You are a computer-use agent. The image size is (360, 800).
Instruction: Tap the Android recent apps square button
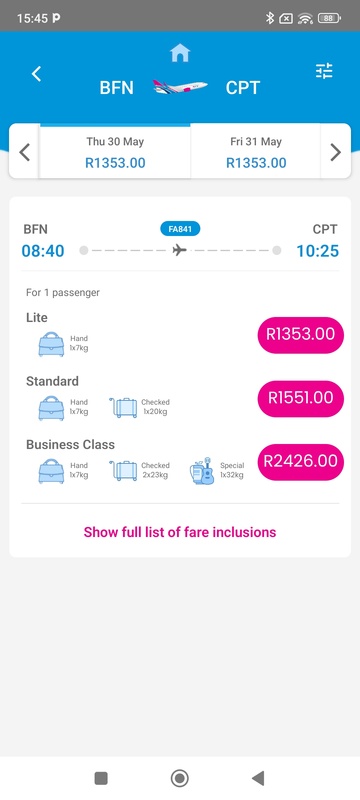[x=101, y=778]
